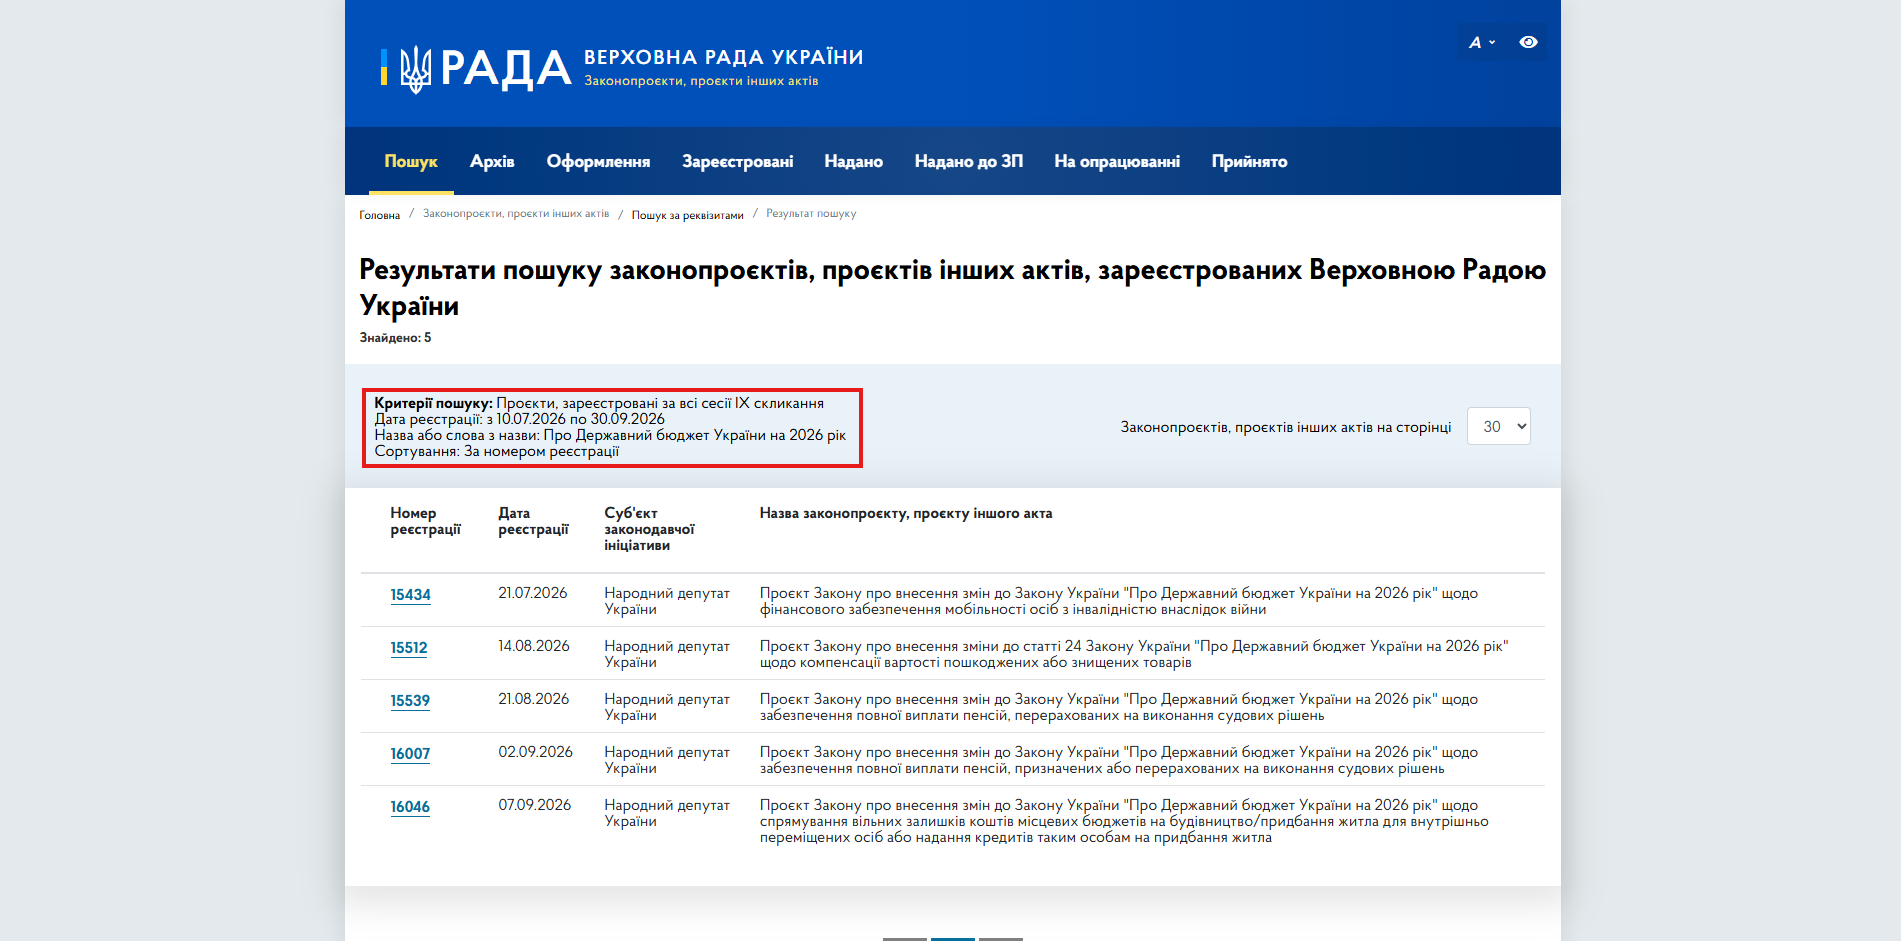
Task: Open the Надано до ЗП tab
Action: coord(968,161)
